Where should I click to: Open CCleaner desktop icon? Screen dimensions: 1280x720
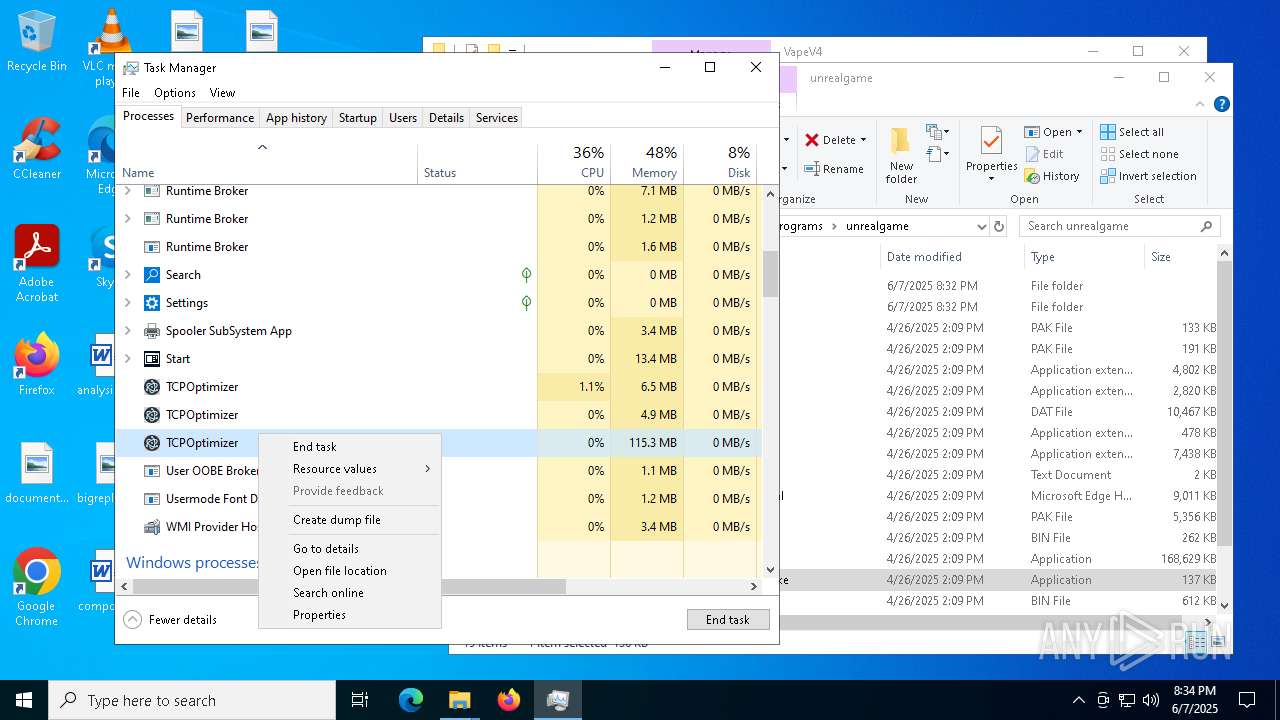pyautogui.click(x=36, y=149)
